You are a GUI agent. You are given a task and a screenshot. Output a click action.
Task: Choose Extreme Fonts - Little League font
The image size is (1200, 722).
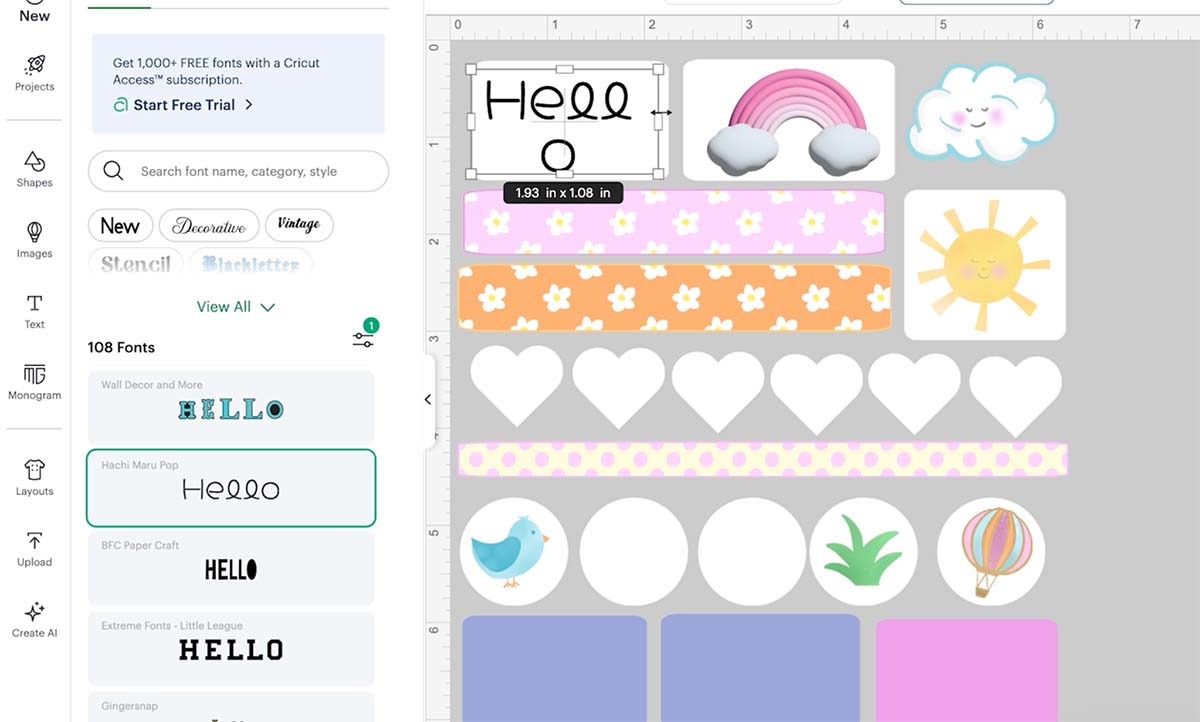pyautogui.click(x=231, y=648)
